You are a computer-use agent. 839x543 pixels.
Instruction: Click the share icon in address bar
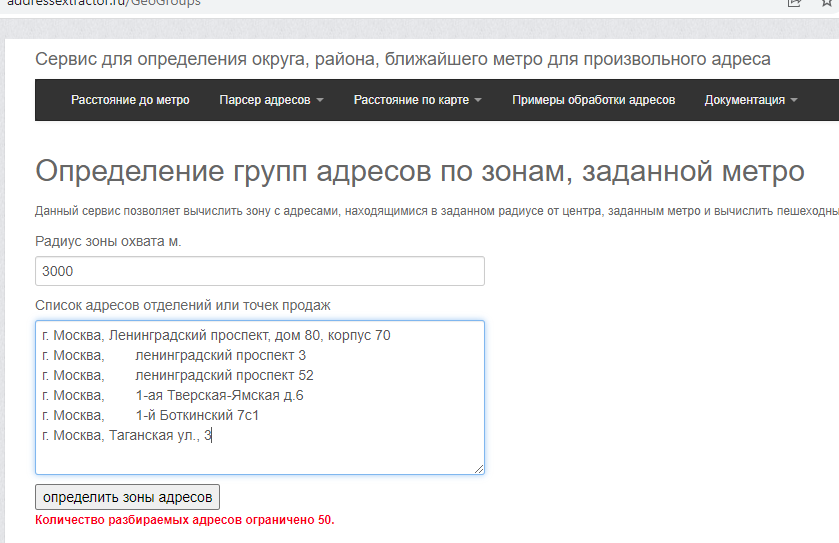[x=794, y=3]
